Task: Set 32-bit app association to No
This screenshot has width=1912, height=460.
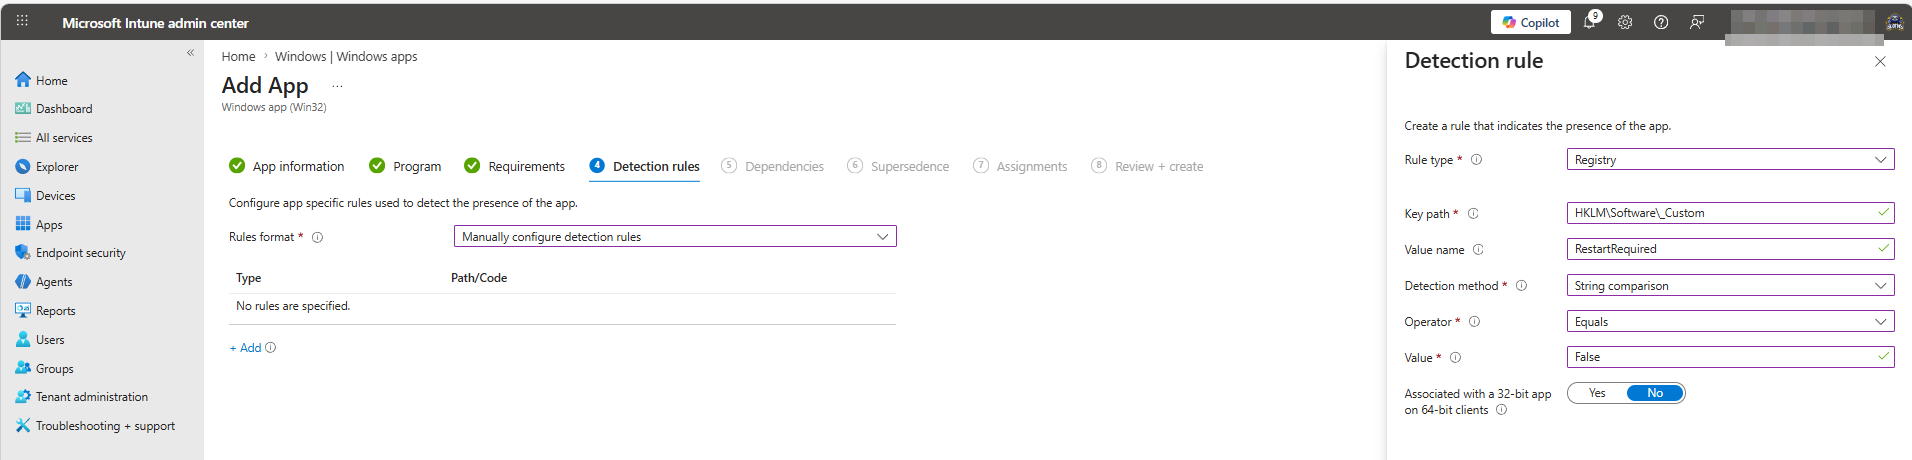Action: (1655, 393)
